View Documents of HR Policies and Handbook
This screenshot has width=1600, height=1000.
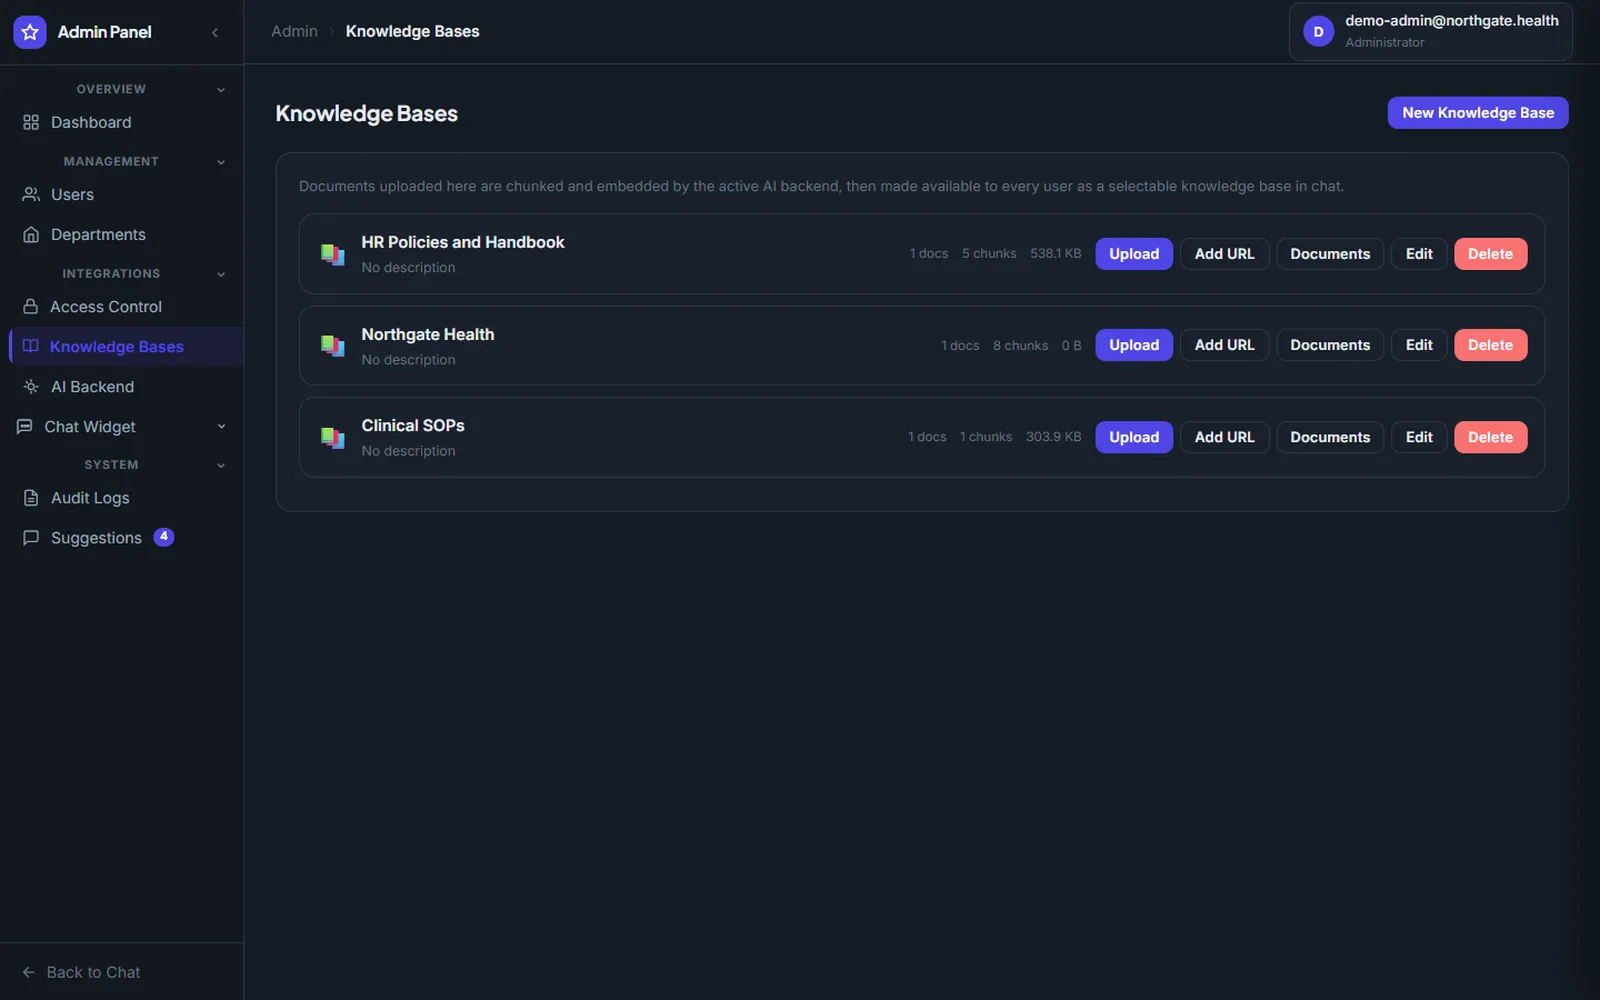coord(1330,254)
